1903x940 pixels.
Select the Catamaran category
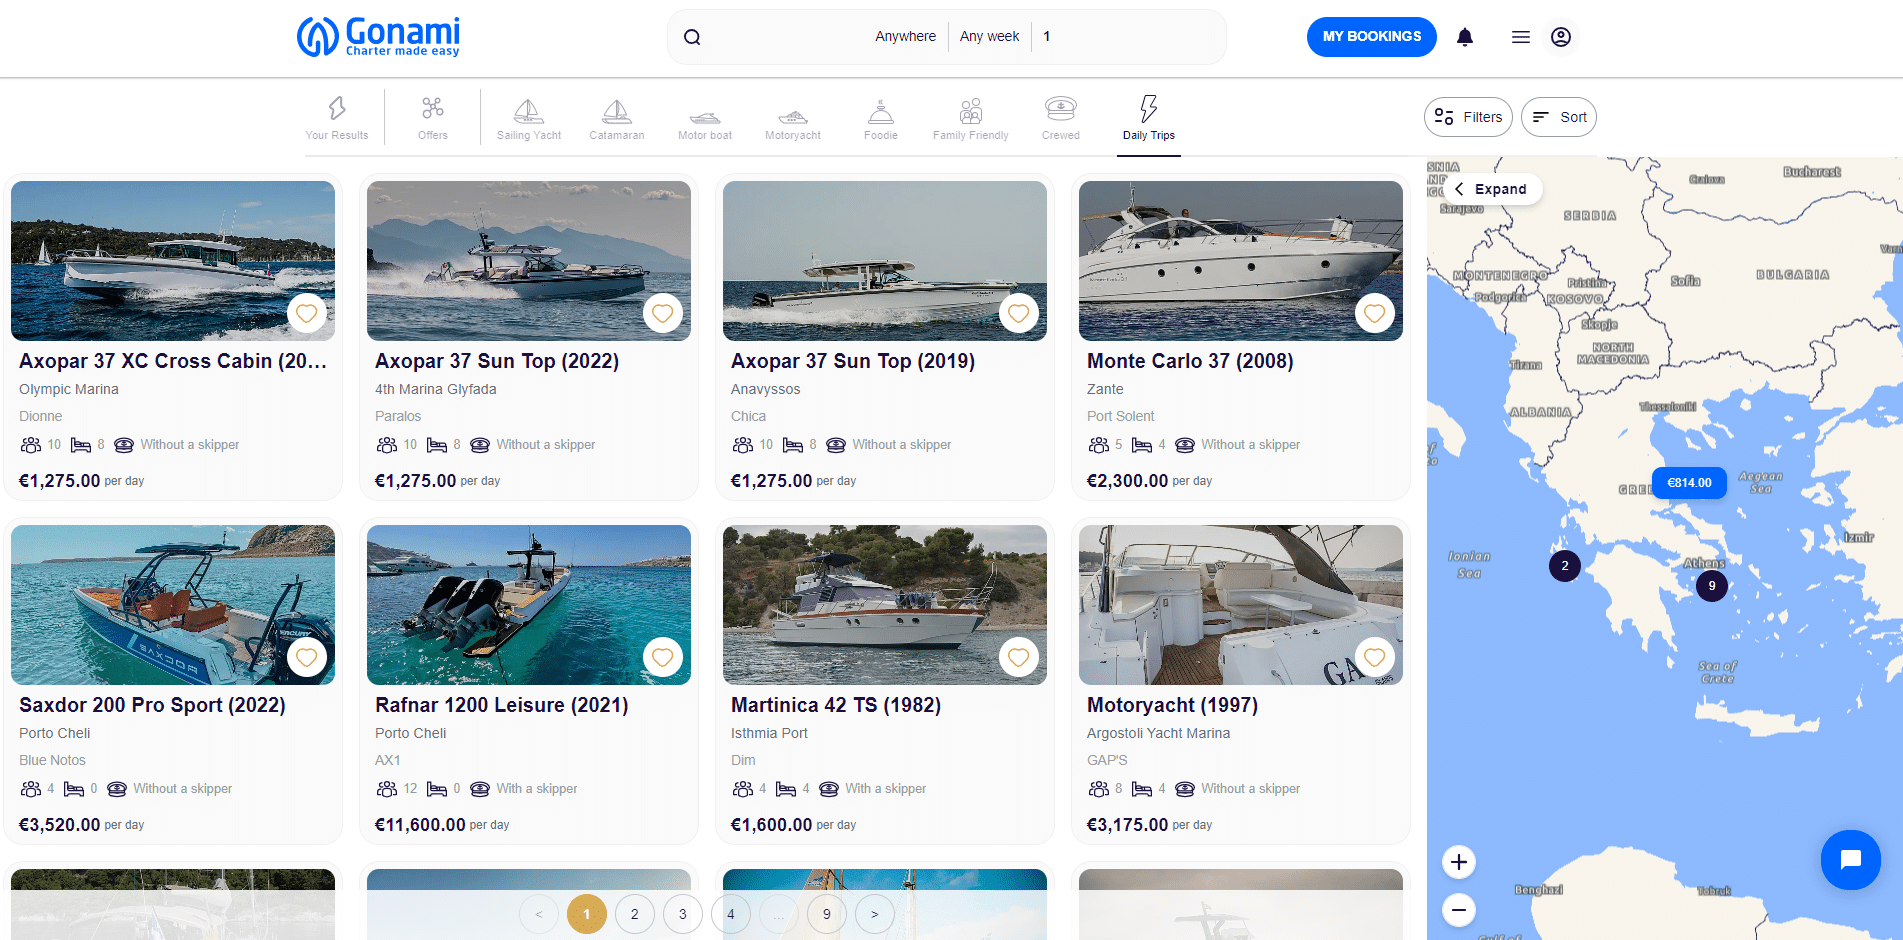coord(617,118)
